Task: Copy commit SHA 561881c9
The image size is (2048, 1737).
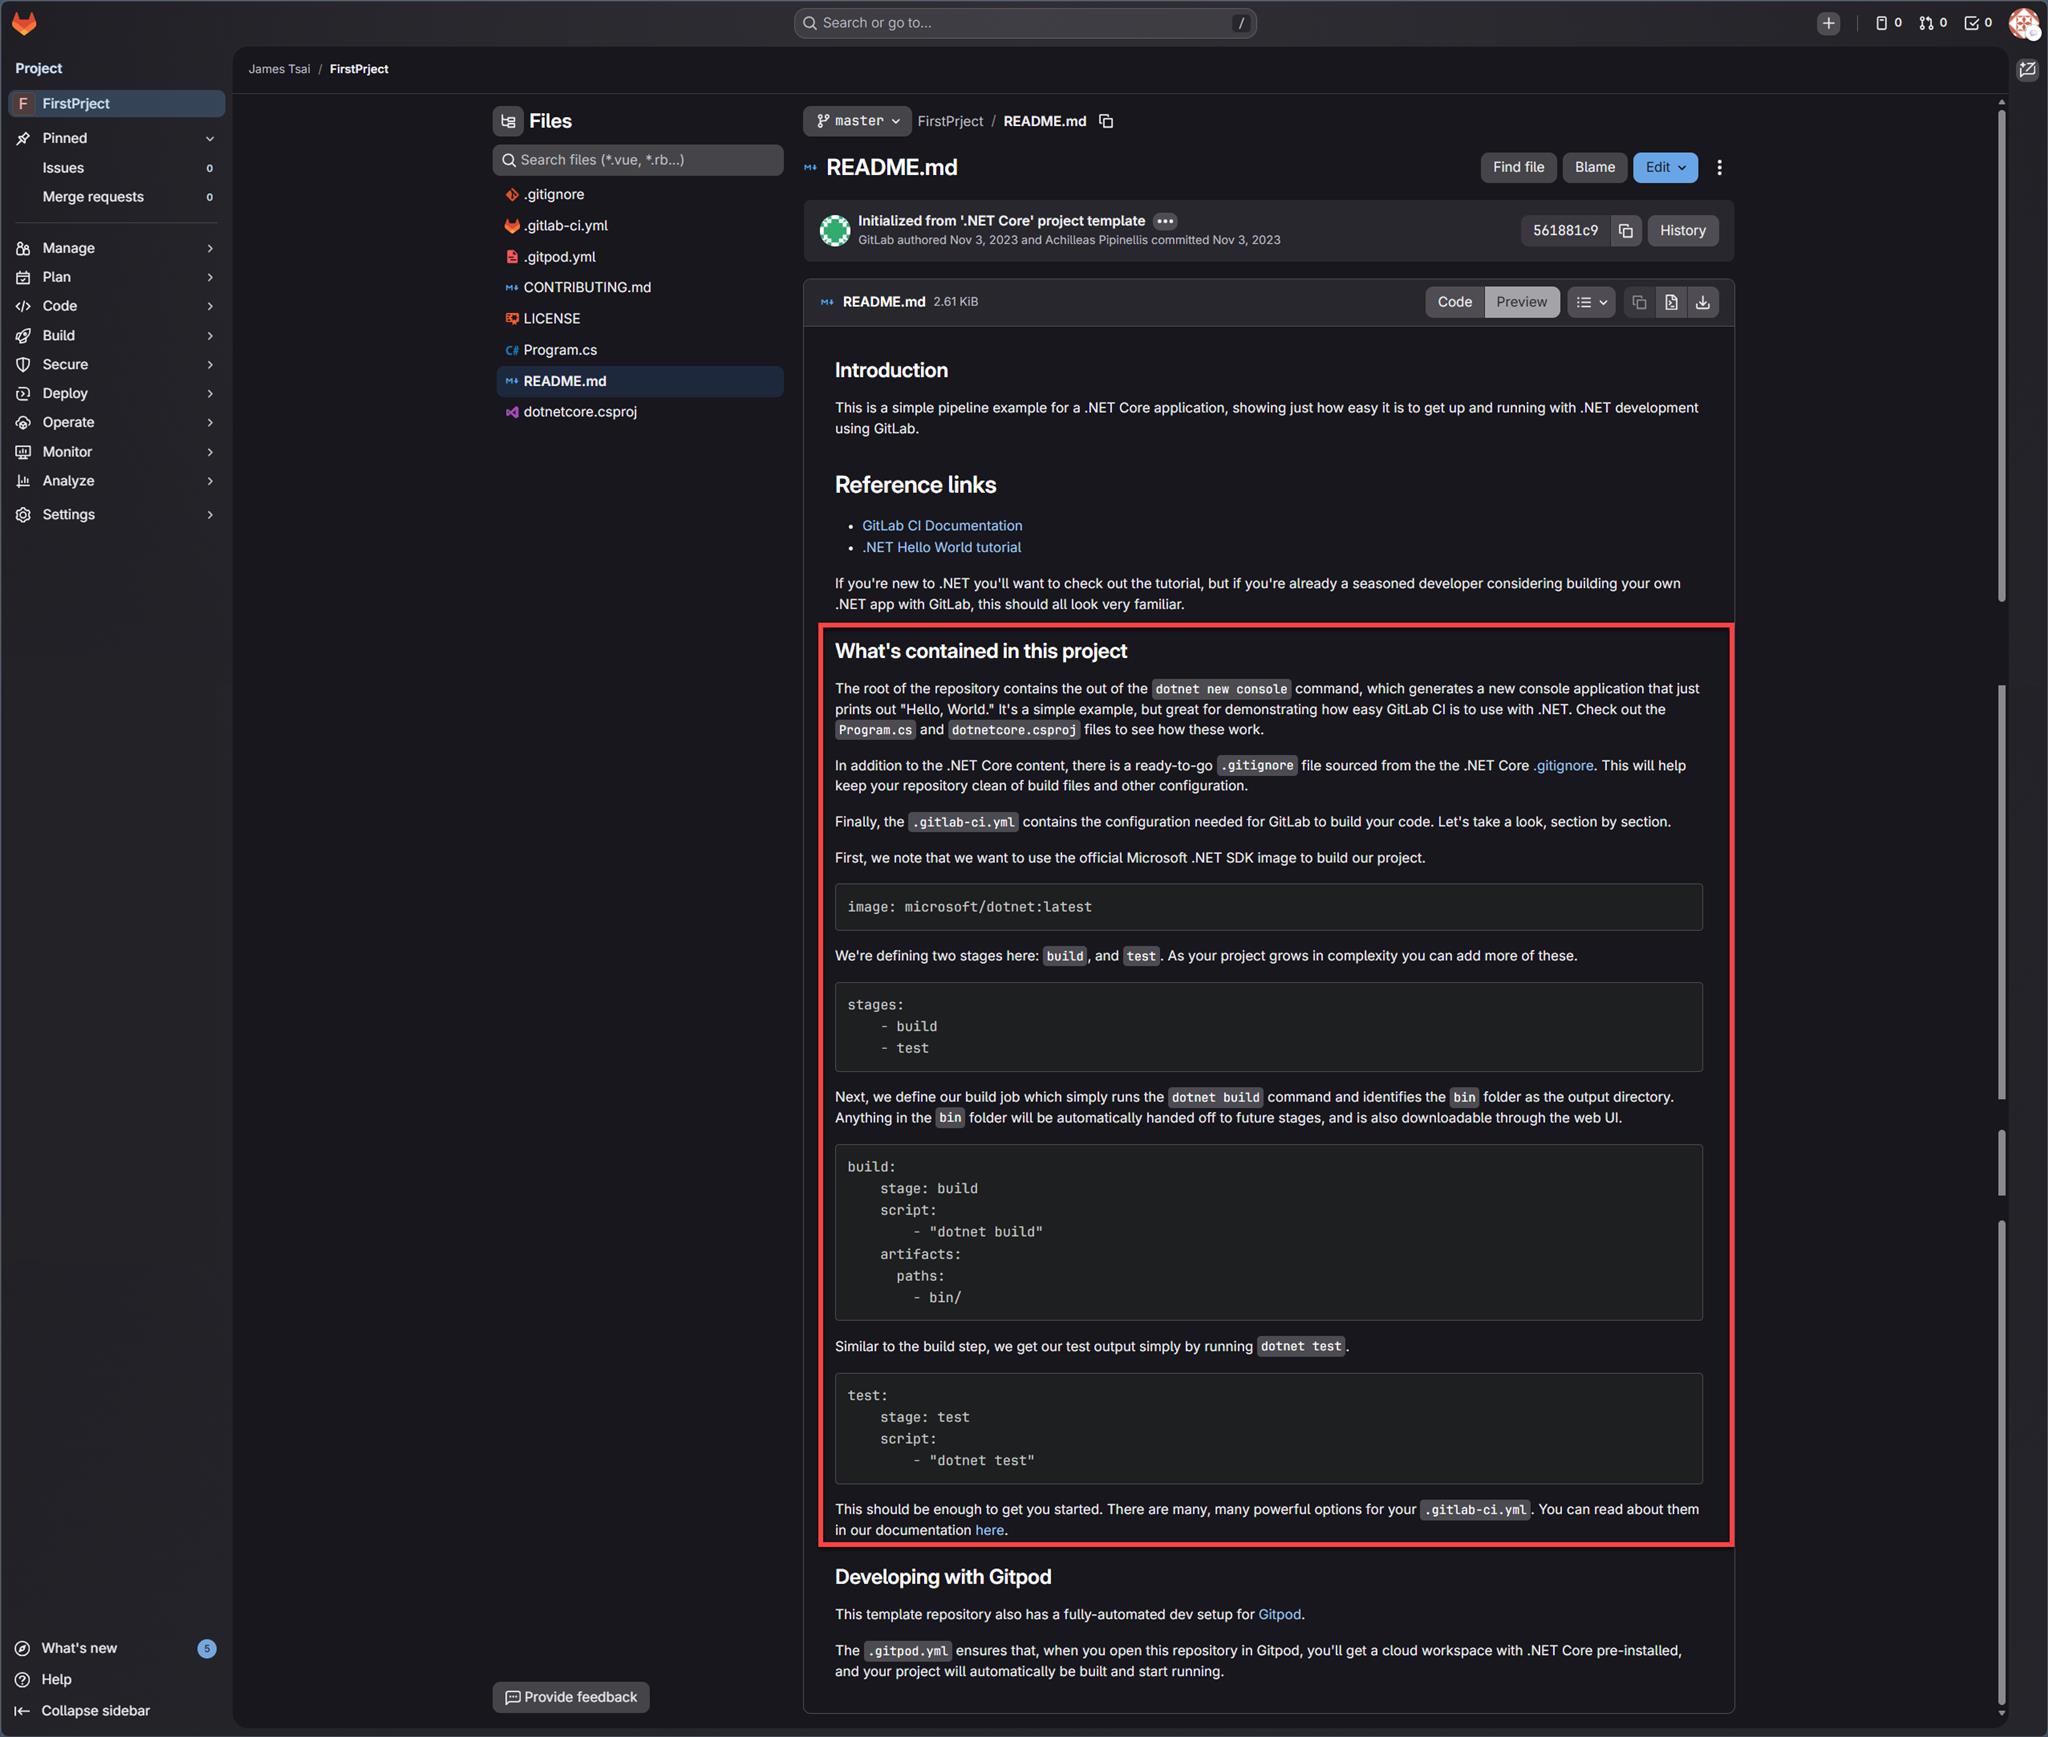Action: 1626,231
